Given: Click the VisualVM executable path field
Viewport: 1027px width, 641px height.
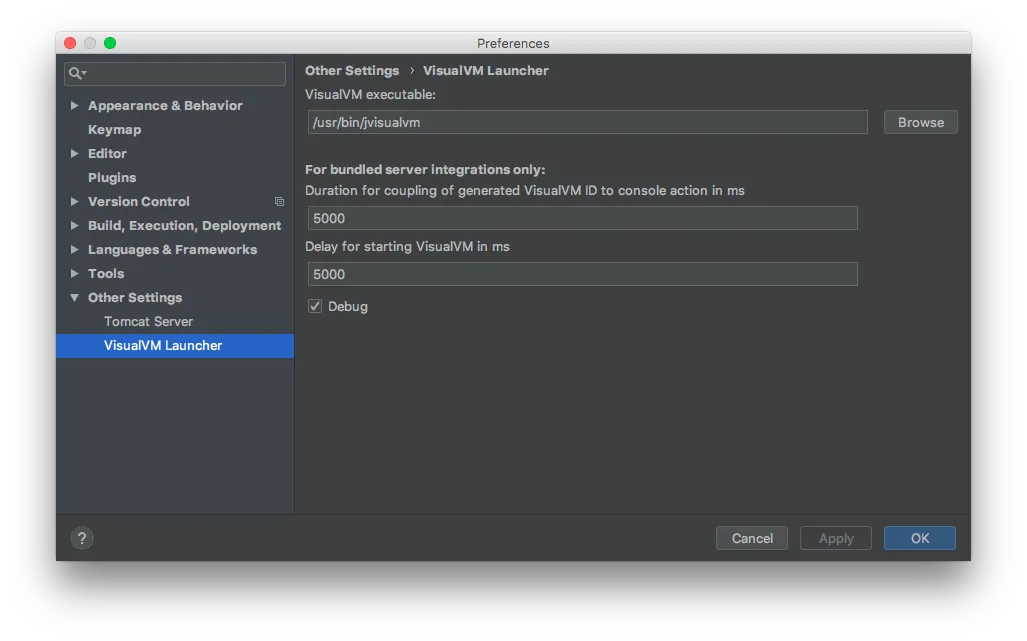Looking at the screenshot, I should [x=588, y=122].
